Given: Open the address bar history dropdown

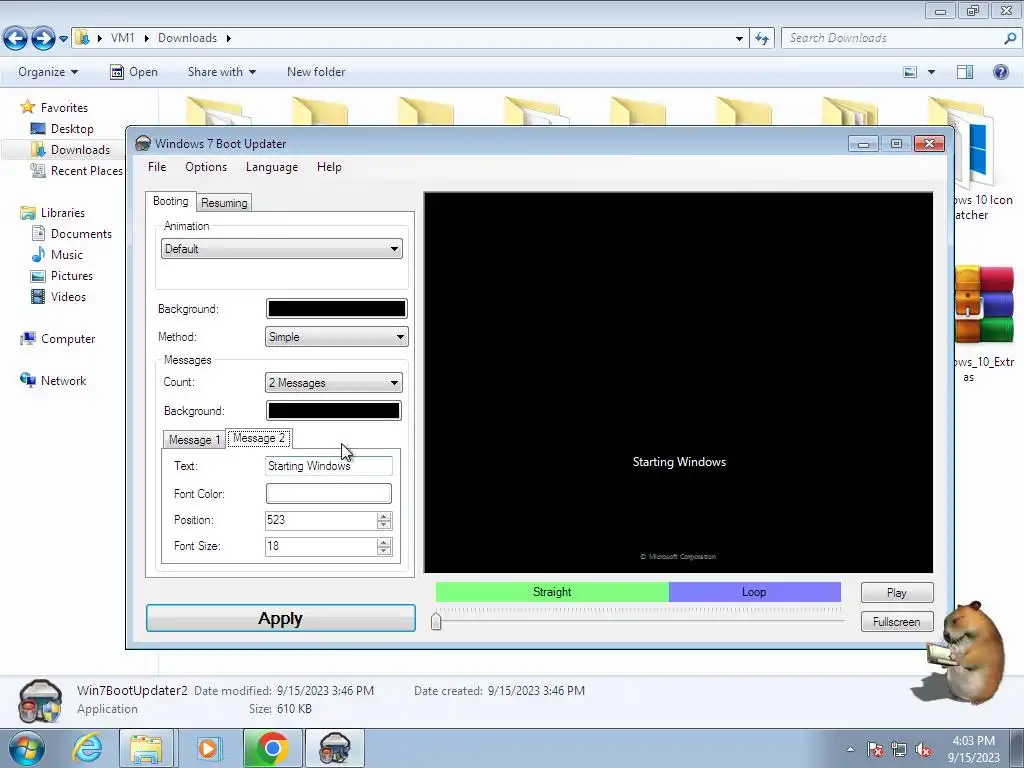Looking at the screenshot, I should [739, 39].
